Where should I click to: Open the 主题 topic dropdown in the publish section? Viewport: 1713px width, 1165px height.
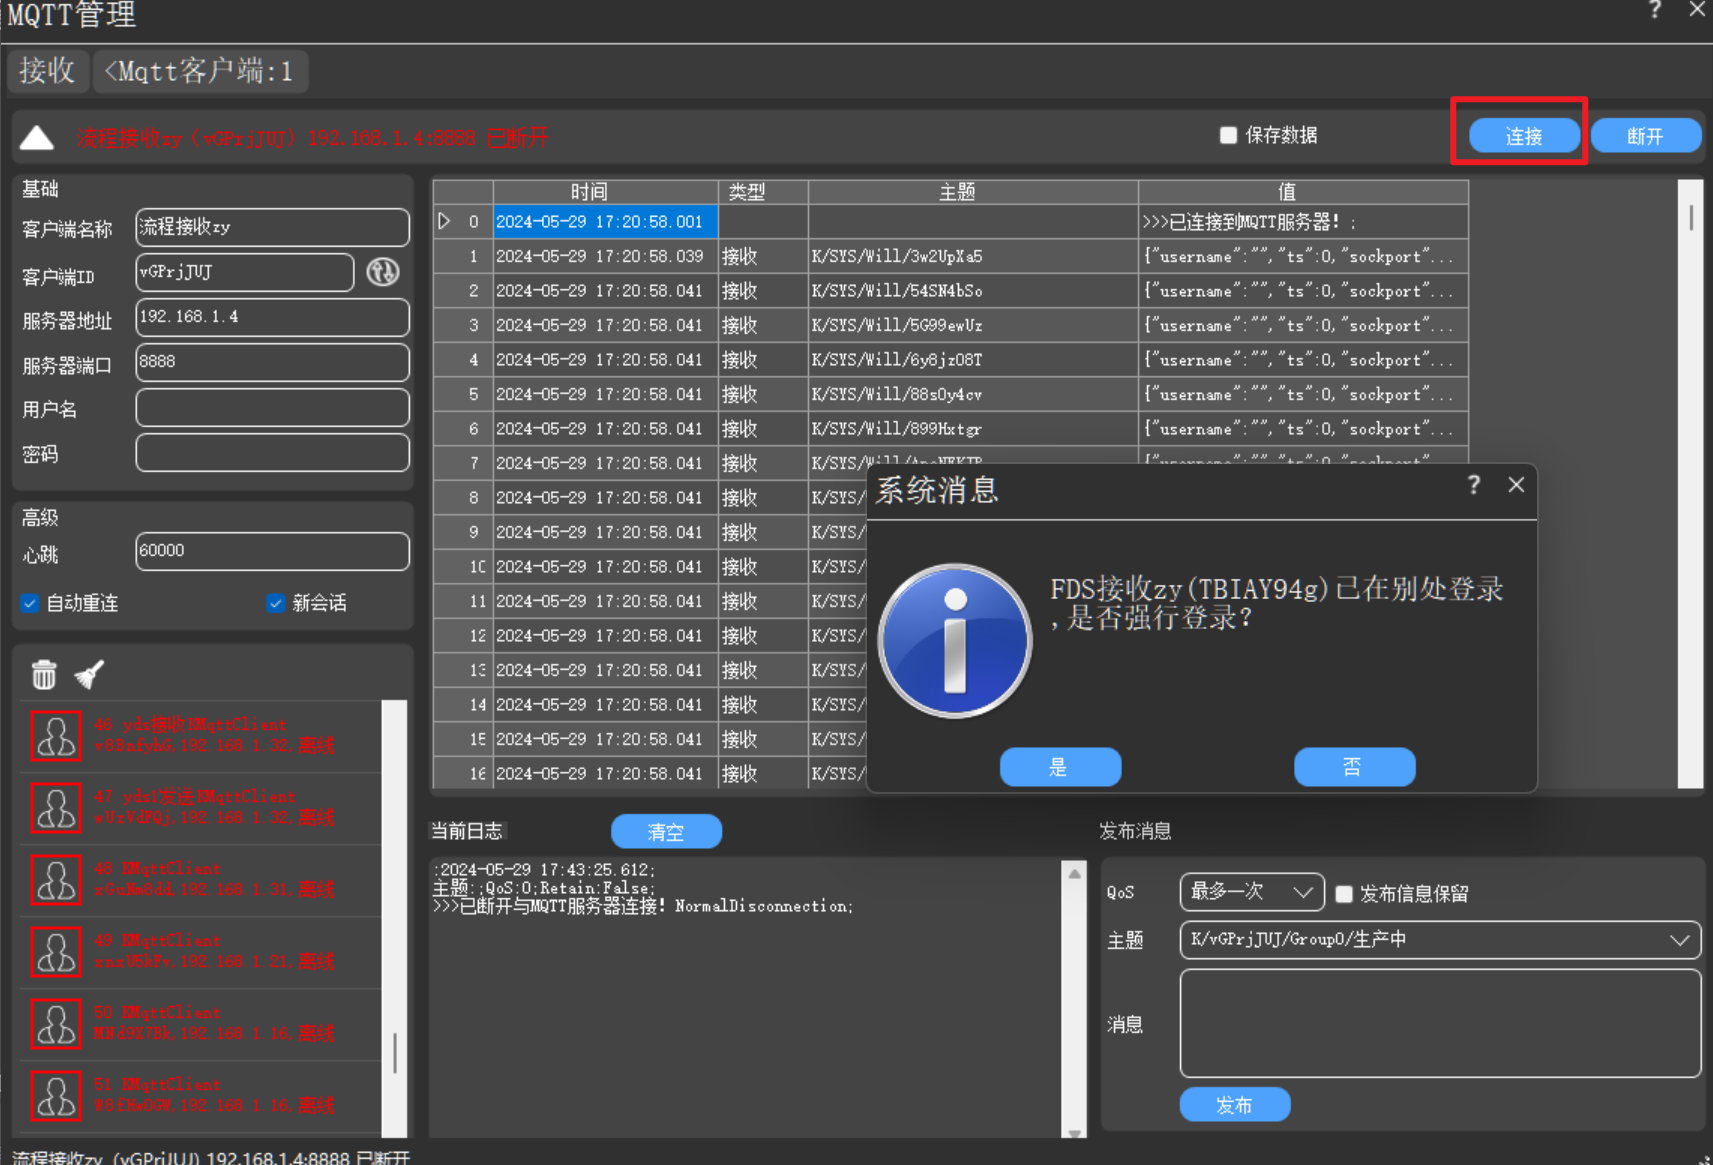pos(1440,940)
